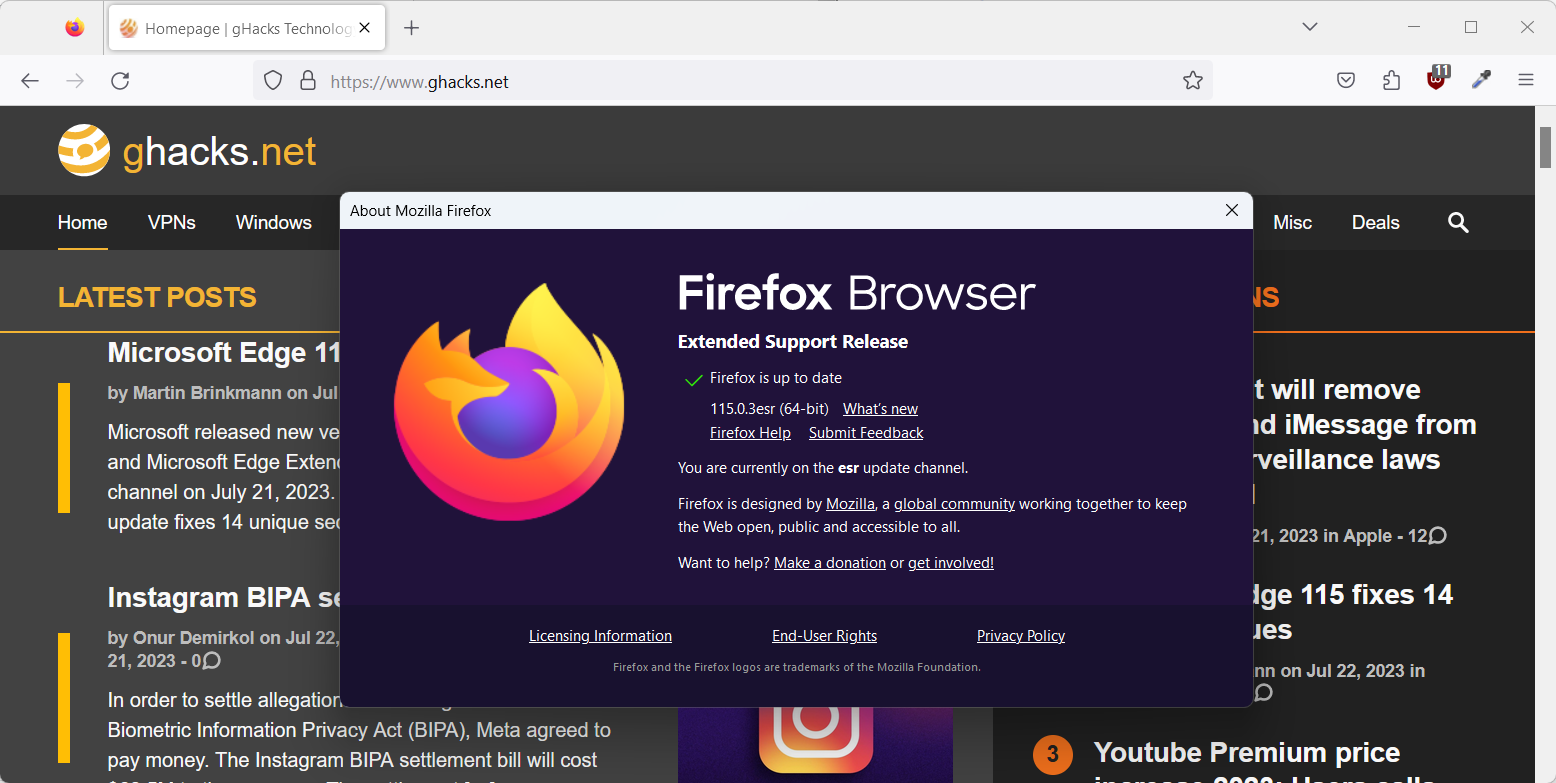Follow the Mozilla link
The width and height of the screenshot is (1556, 783).
click(x=850, y=504)
